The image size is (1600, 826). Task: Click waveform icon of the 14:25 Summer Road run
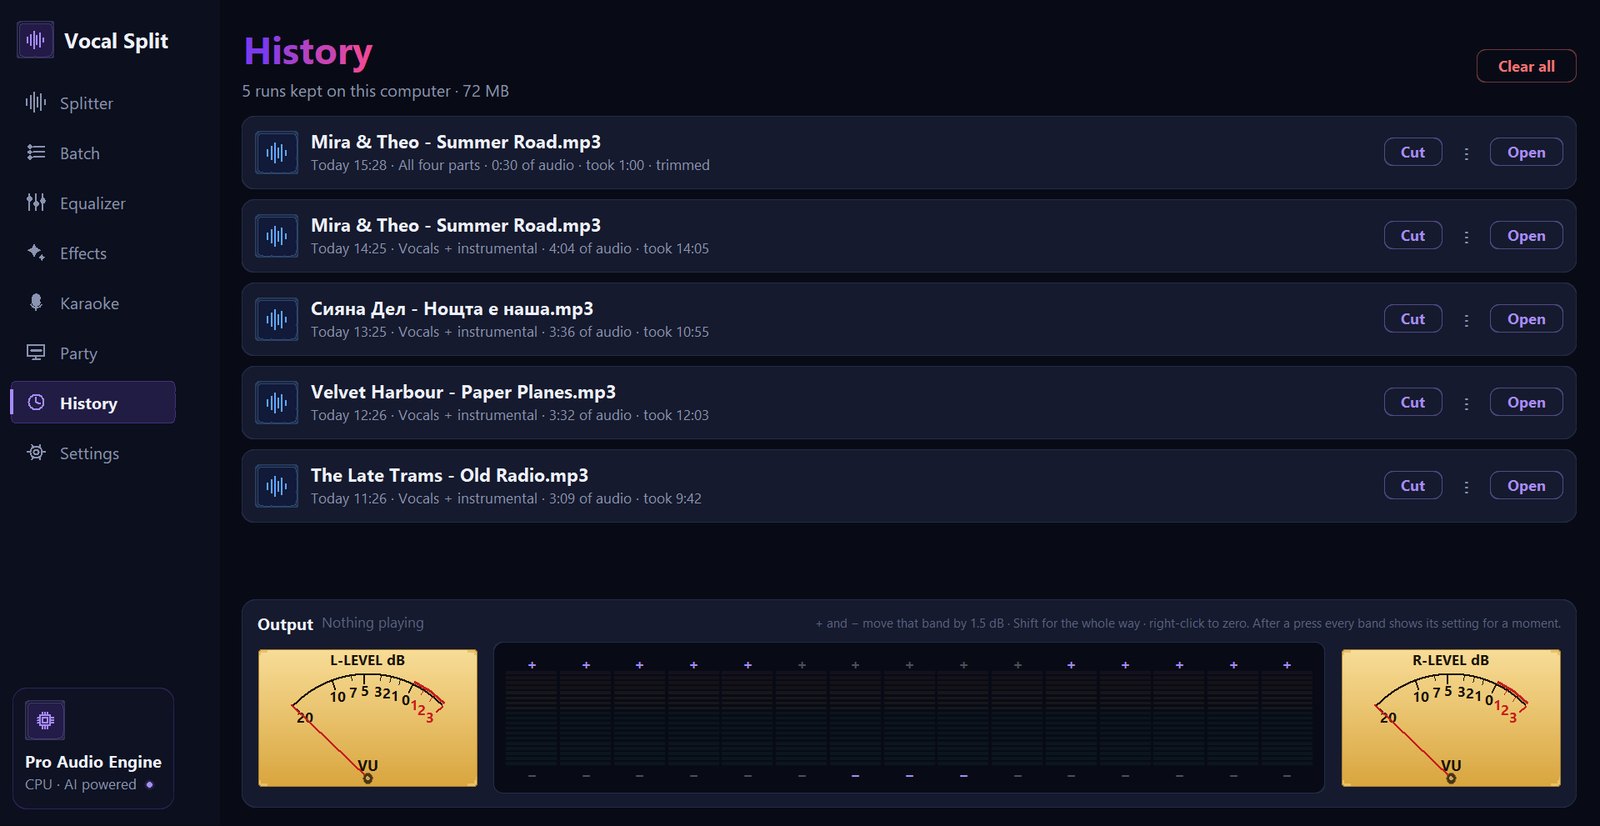(277, 236)
